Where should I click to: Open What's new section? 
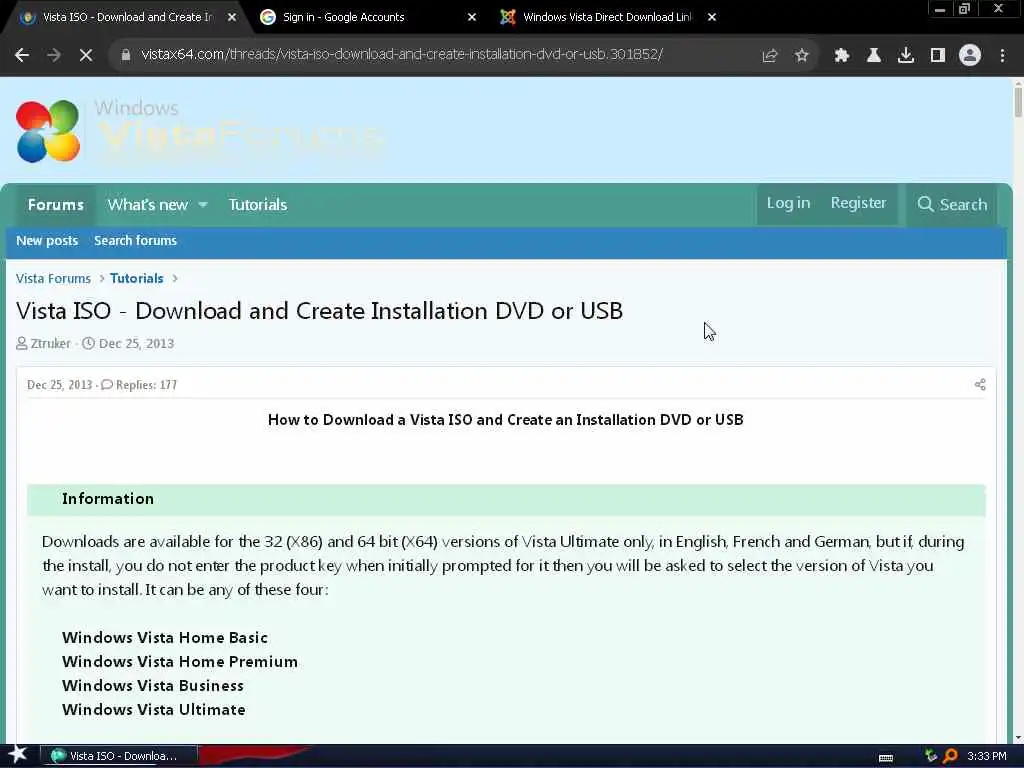coord(148,204)
